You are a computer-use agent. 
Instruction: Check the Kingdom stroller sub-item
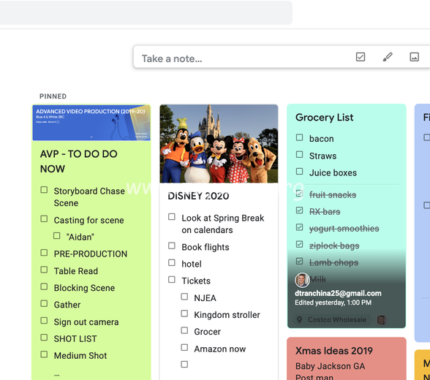coord(184,314)
